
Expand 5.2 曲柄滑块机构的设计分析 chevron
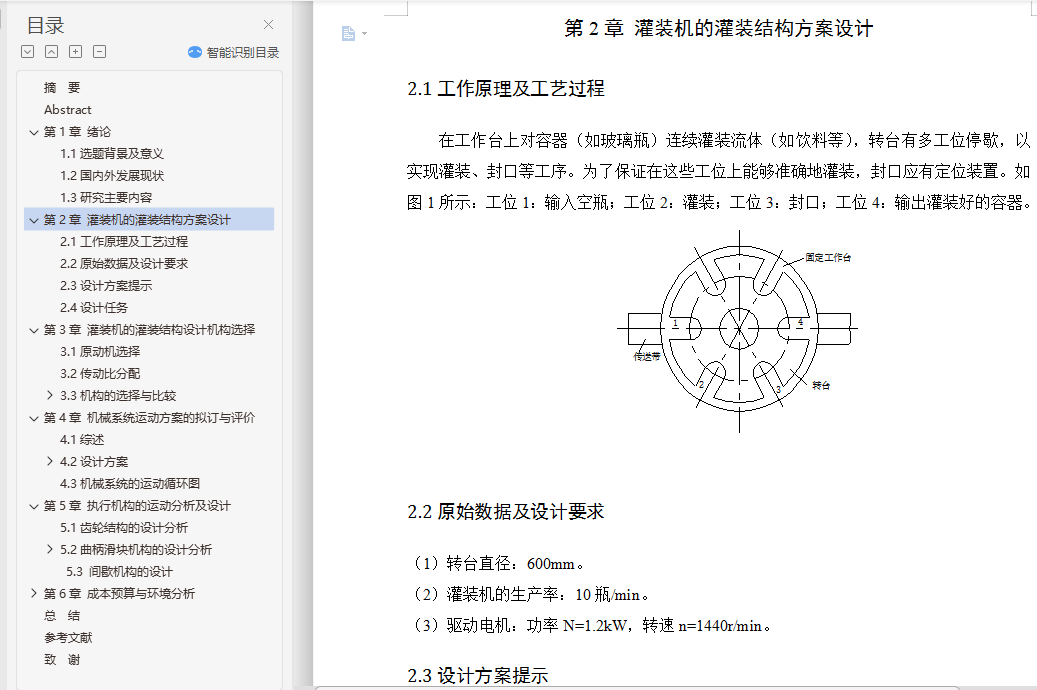click(50, 549)
